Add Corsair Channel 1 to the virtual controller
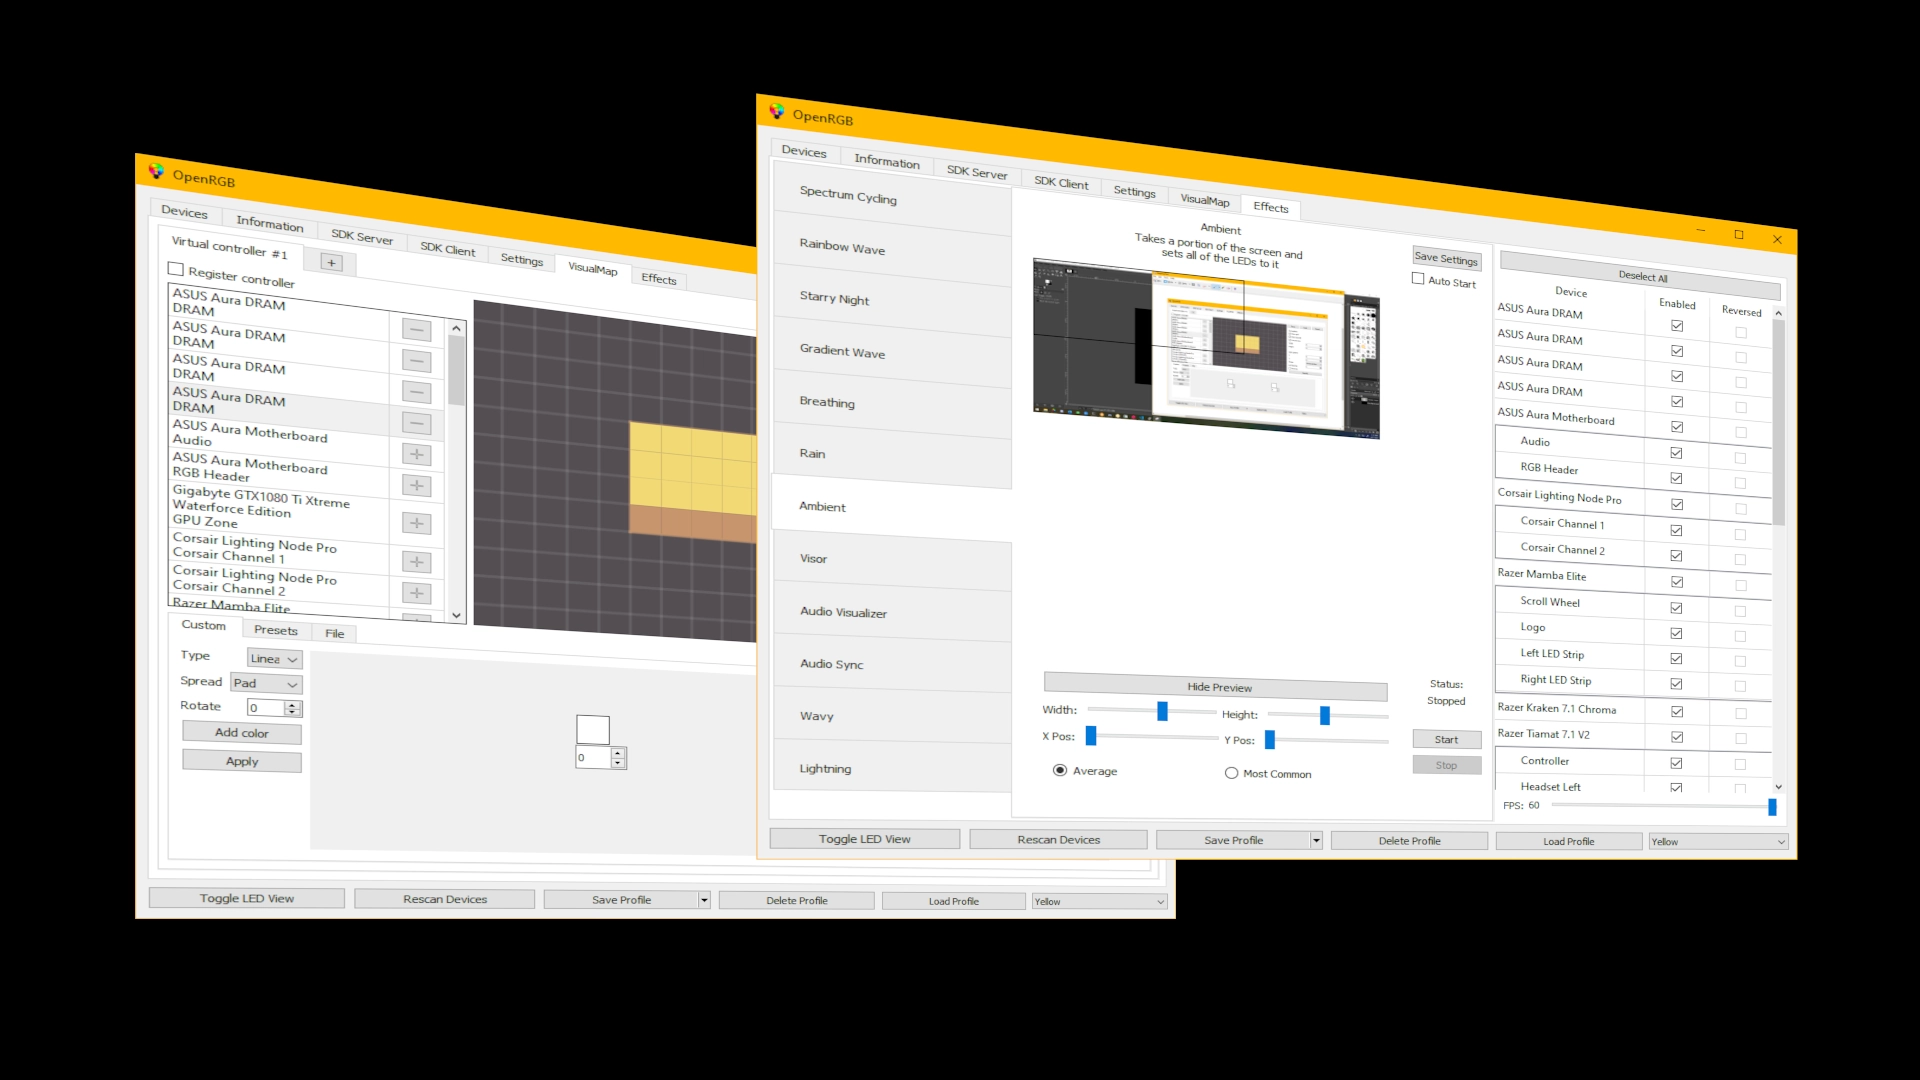 [417, 562]
